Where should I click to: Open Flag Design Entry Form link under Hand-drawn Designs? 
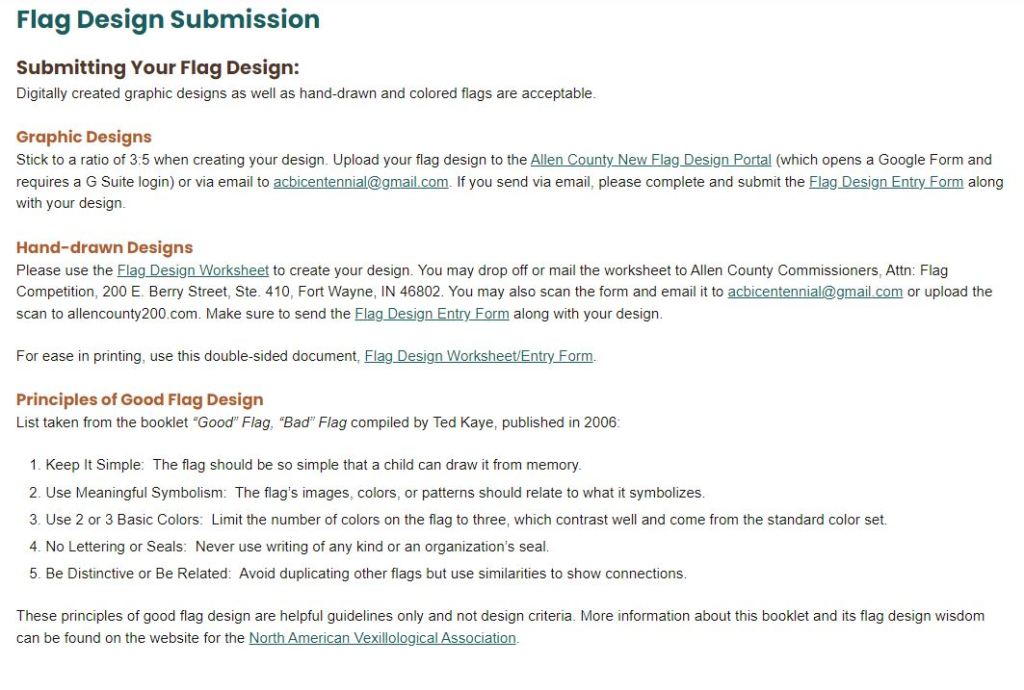(x=432, y=314)
